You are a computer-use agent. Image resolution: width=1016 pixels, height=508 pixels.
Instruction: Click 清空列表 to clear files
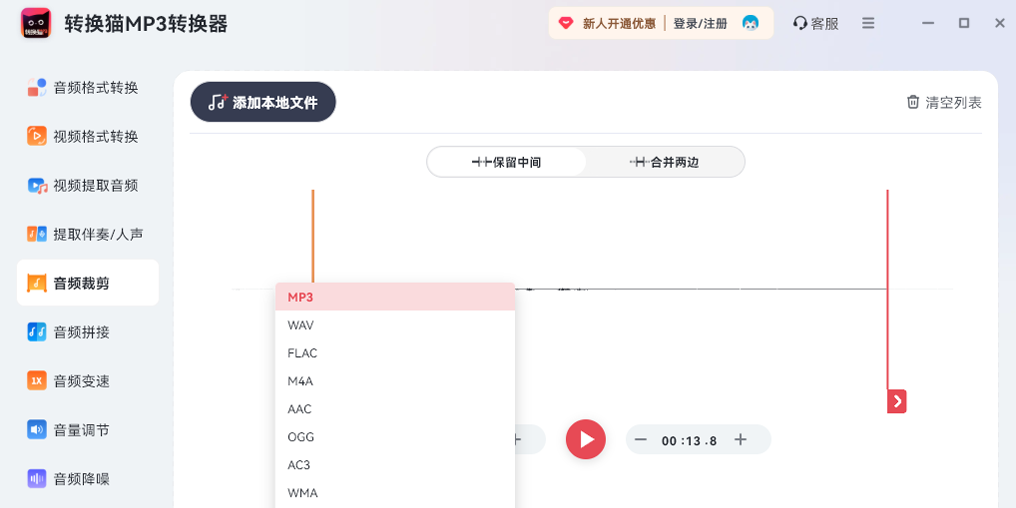coord(944,102)
